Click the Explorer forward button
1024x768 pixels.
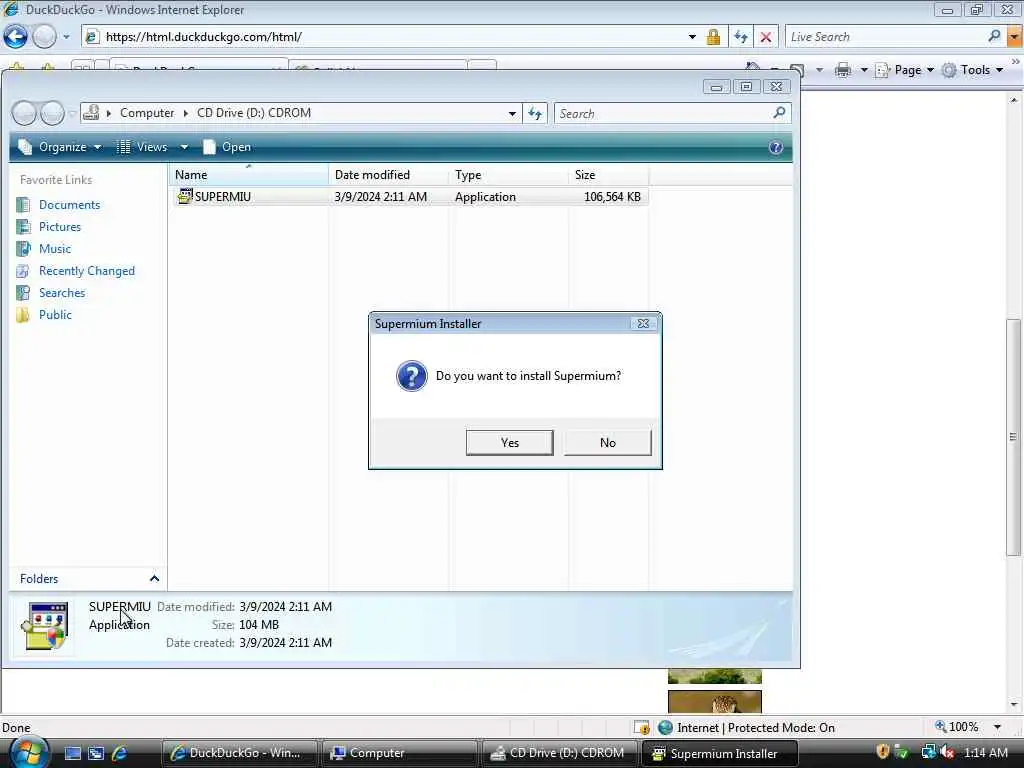coord(52,114)
